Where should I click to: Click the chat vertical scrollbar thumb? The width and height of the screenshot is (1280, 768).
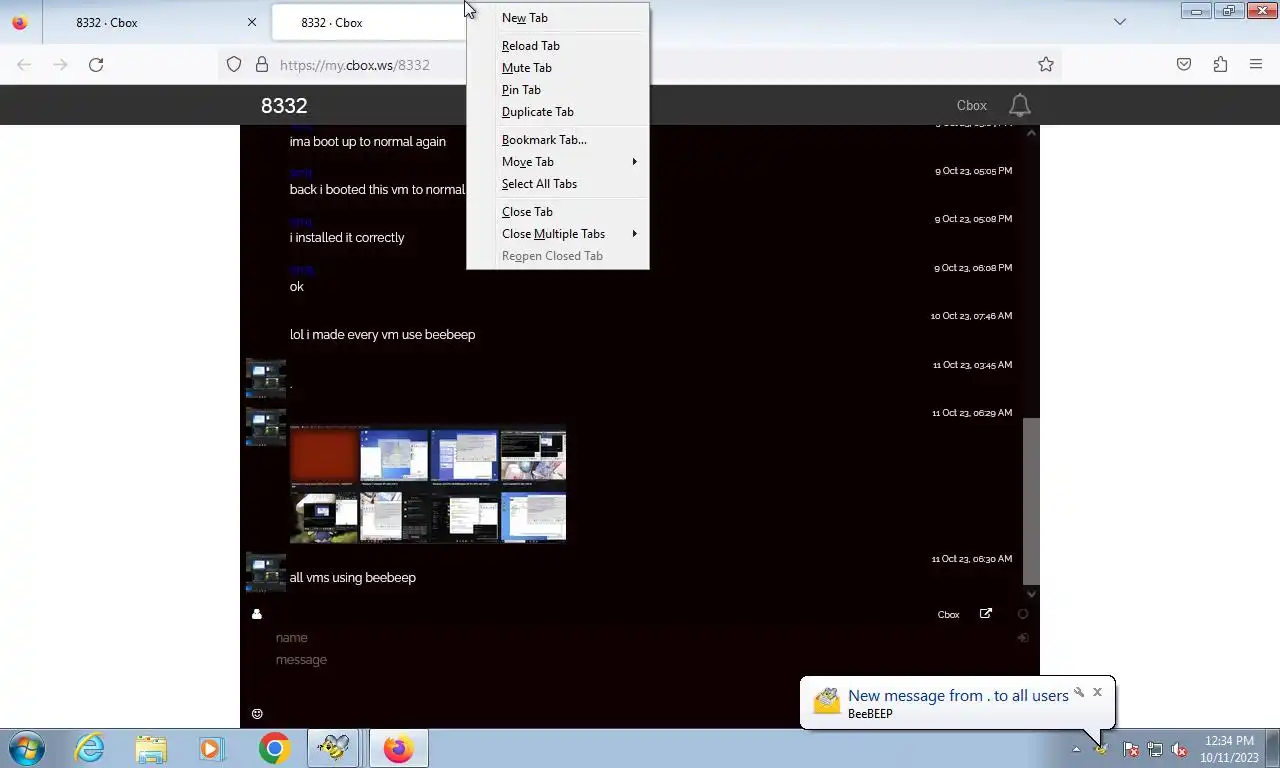point(1031,501)
